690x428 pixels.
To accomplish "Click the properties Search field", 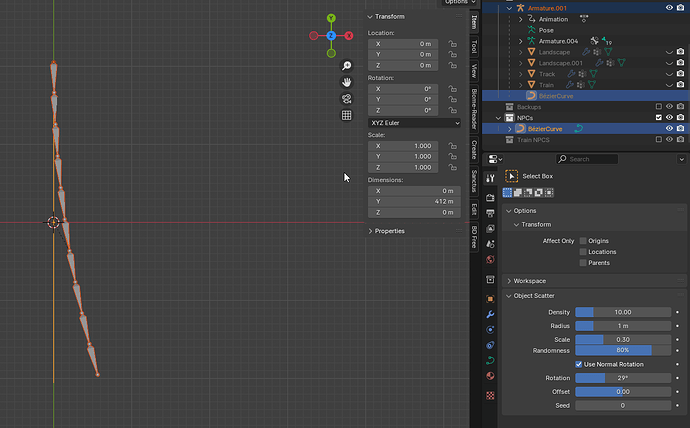I will pyautogui.click(x=587, y=159).
